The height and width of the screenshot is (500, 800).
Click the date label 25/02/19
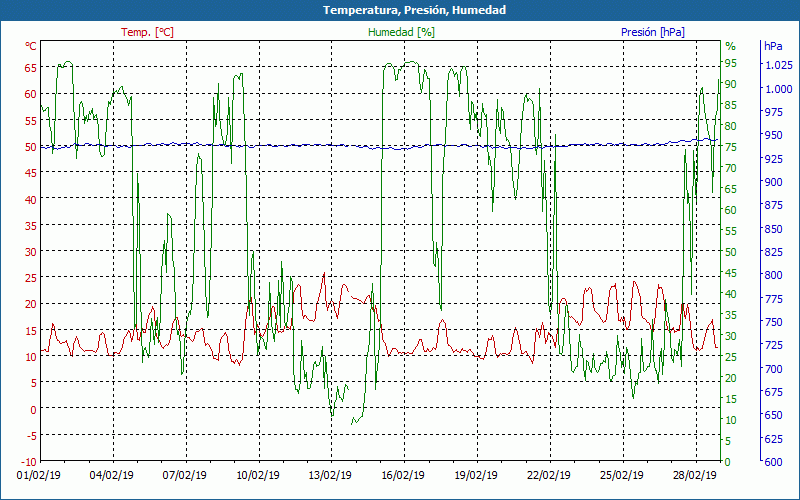622,475
